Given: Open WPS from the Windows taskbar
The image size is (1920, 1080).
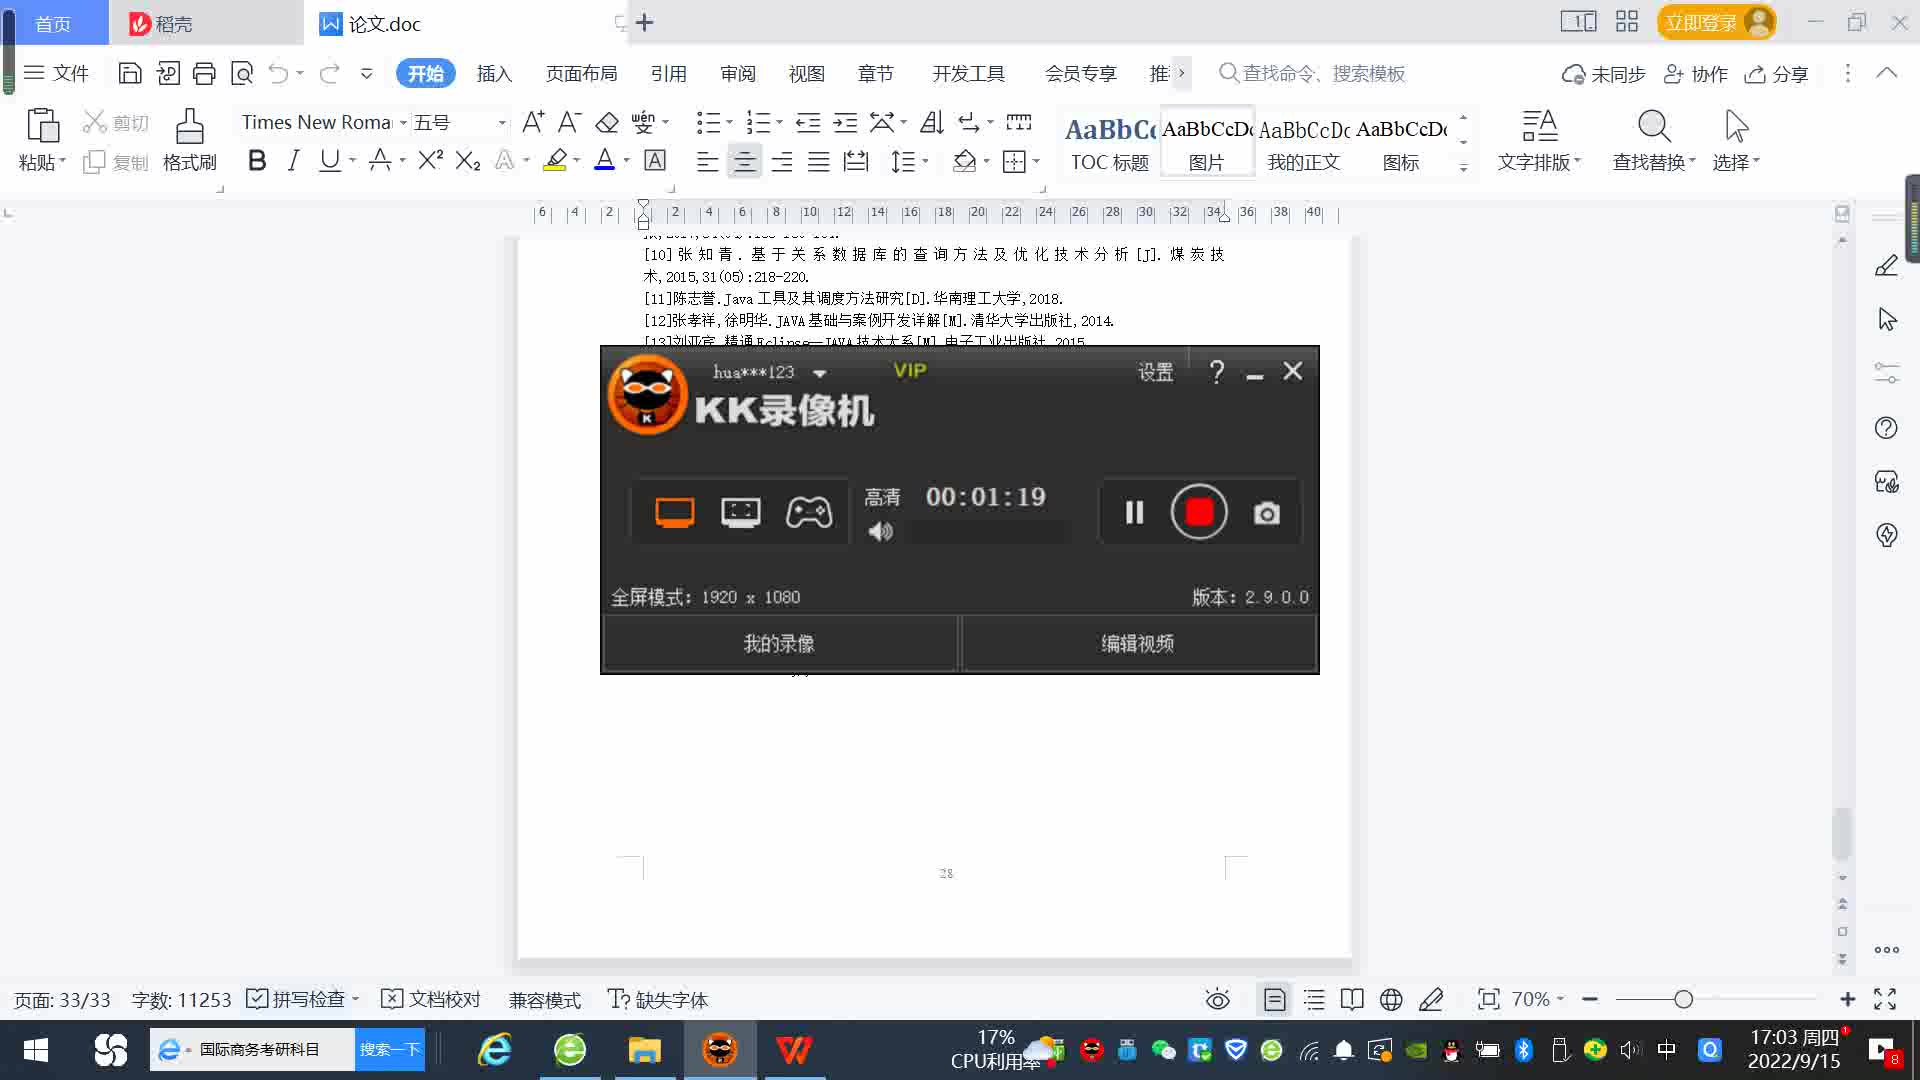Looking at the screenshot, I should click(794, 1049).
